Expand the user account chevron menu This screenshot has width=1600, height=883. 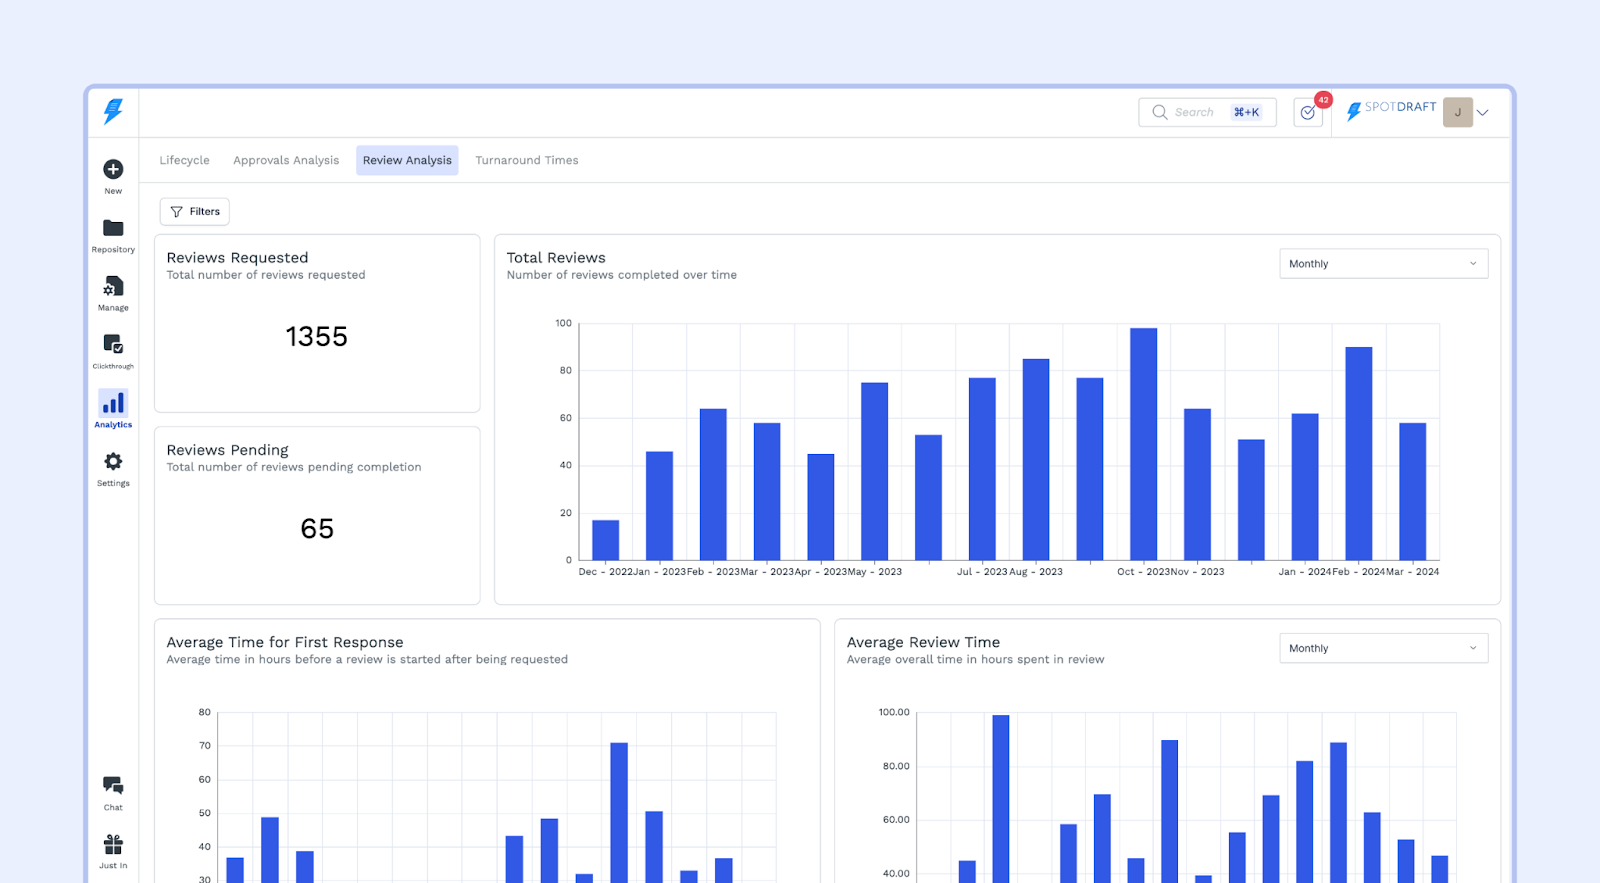point(1483,113)
